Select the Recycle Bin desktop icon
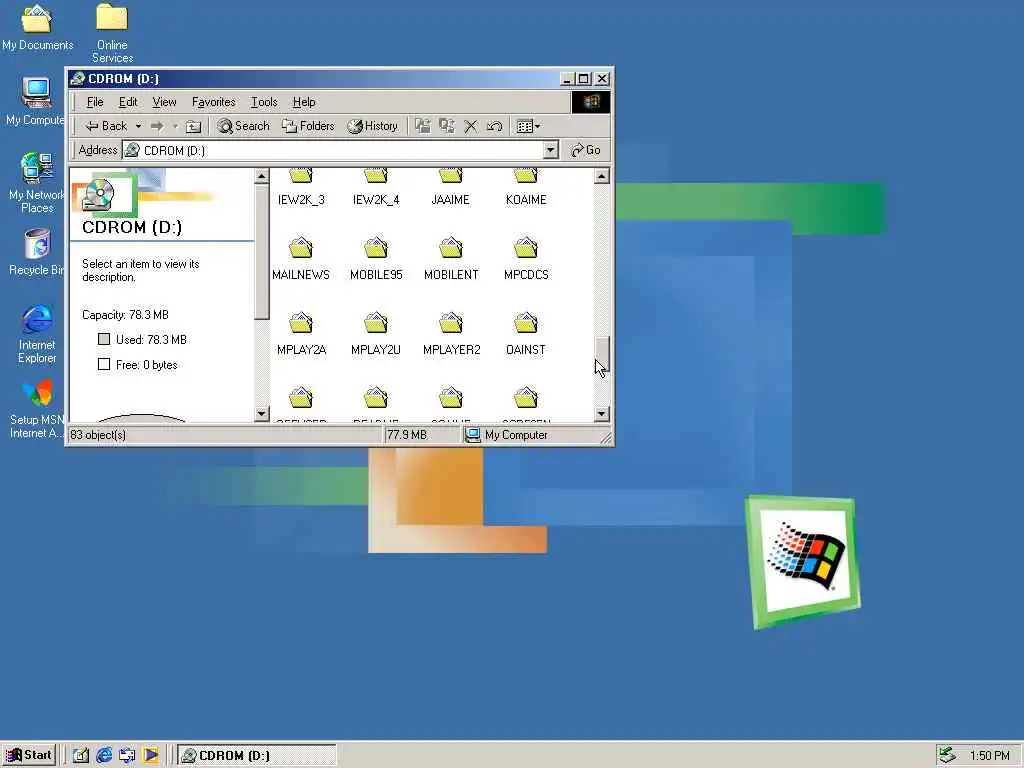 tap(36, 252)
